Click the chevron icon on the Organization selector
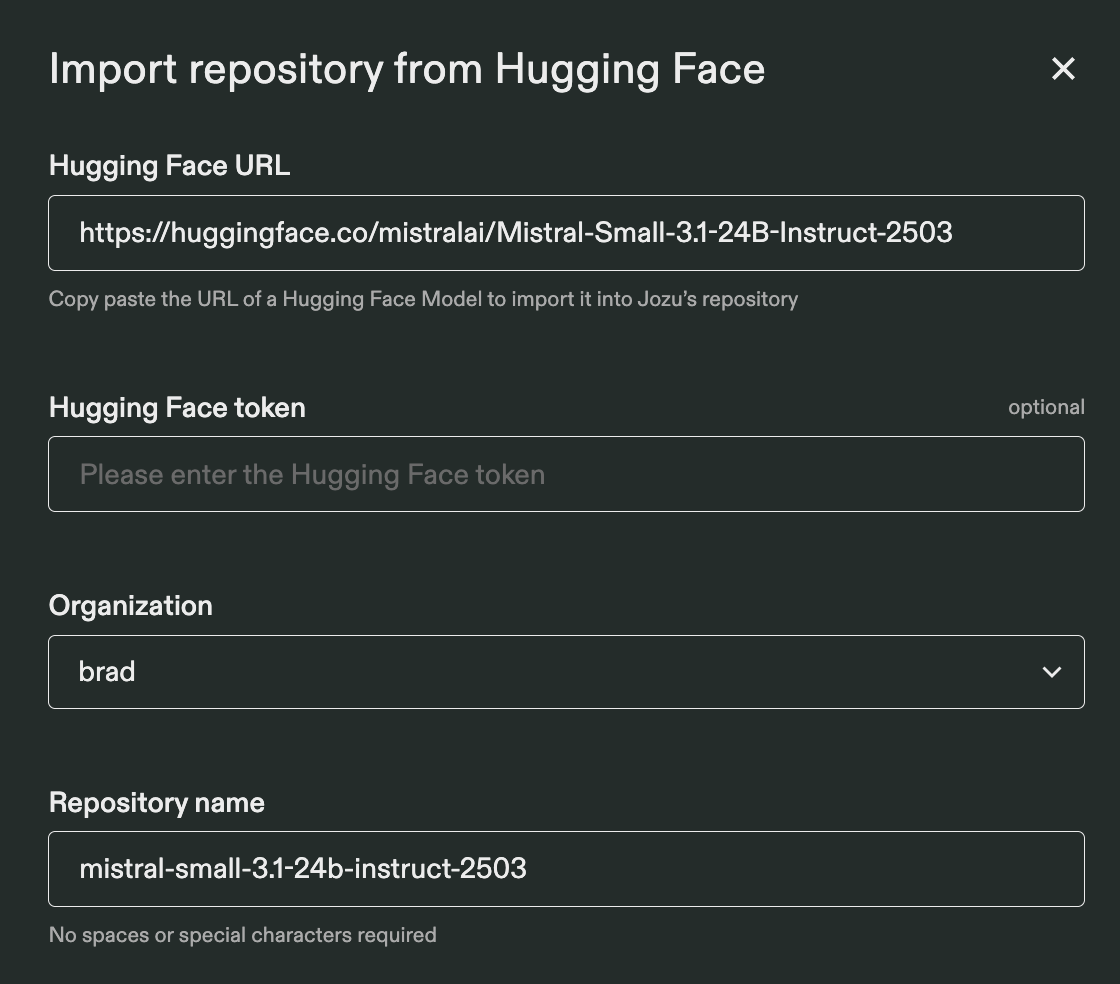 [x=1052, y=672]
